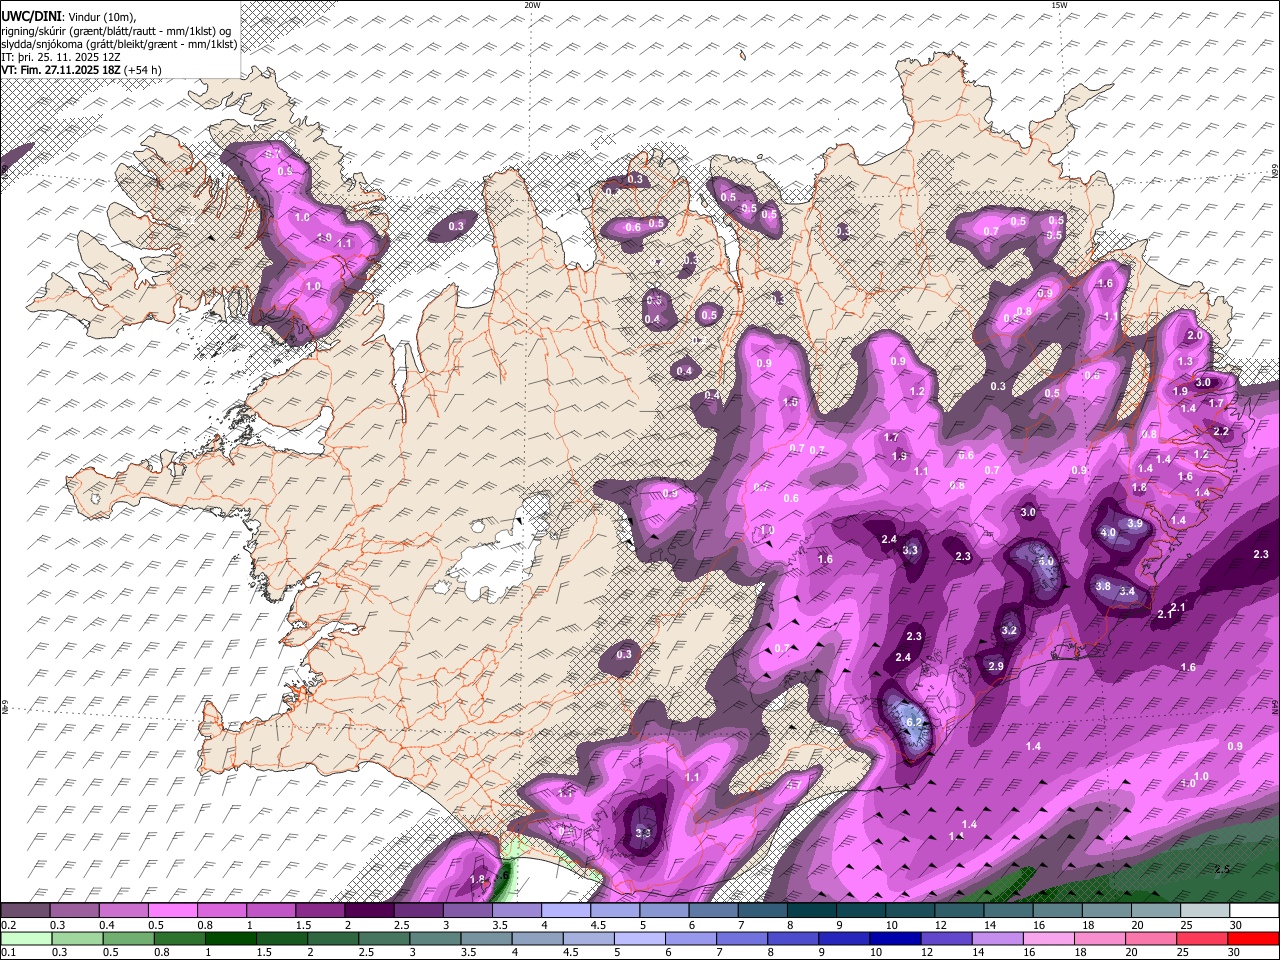
Task: Click the 3.8 value on the map
Action: [x=1103, y=586]
